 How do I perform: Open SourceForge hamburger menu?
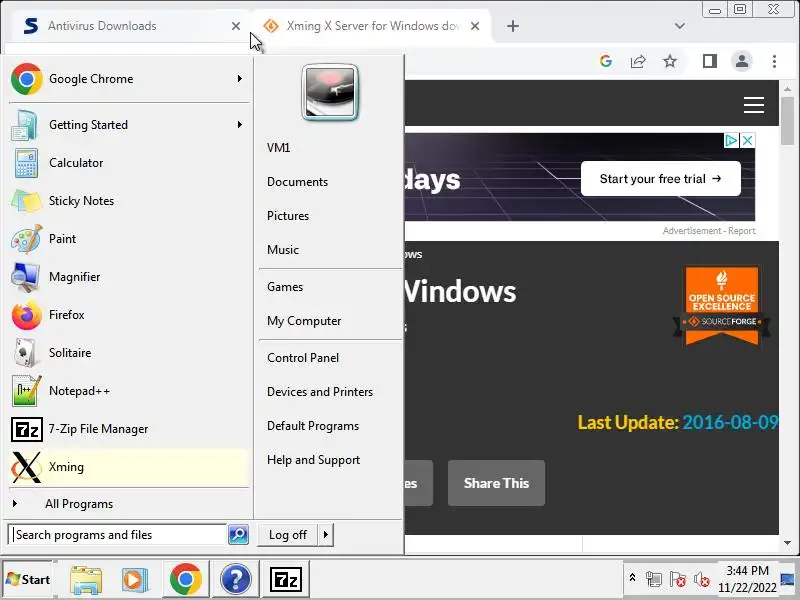click(x=754, y=105)
